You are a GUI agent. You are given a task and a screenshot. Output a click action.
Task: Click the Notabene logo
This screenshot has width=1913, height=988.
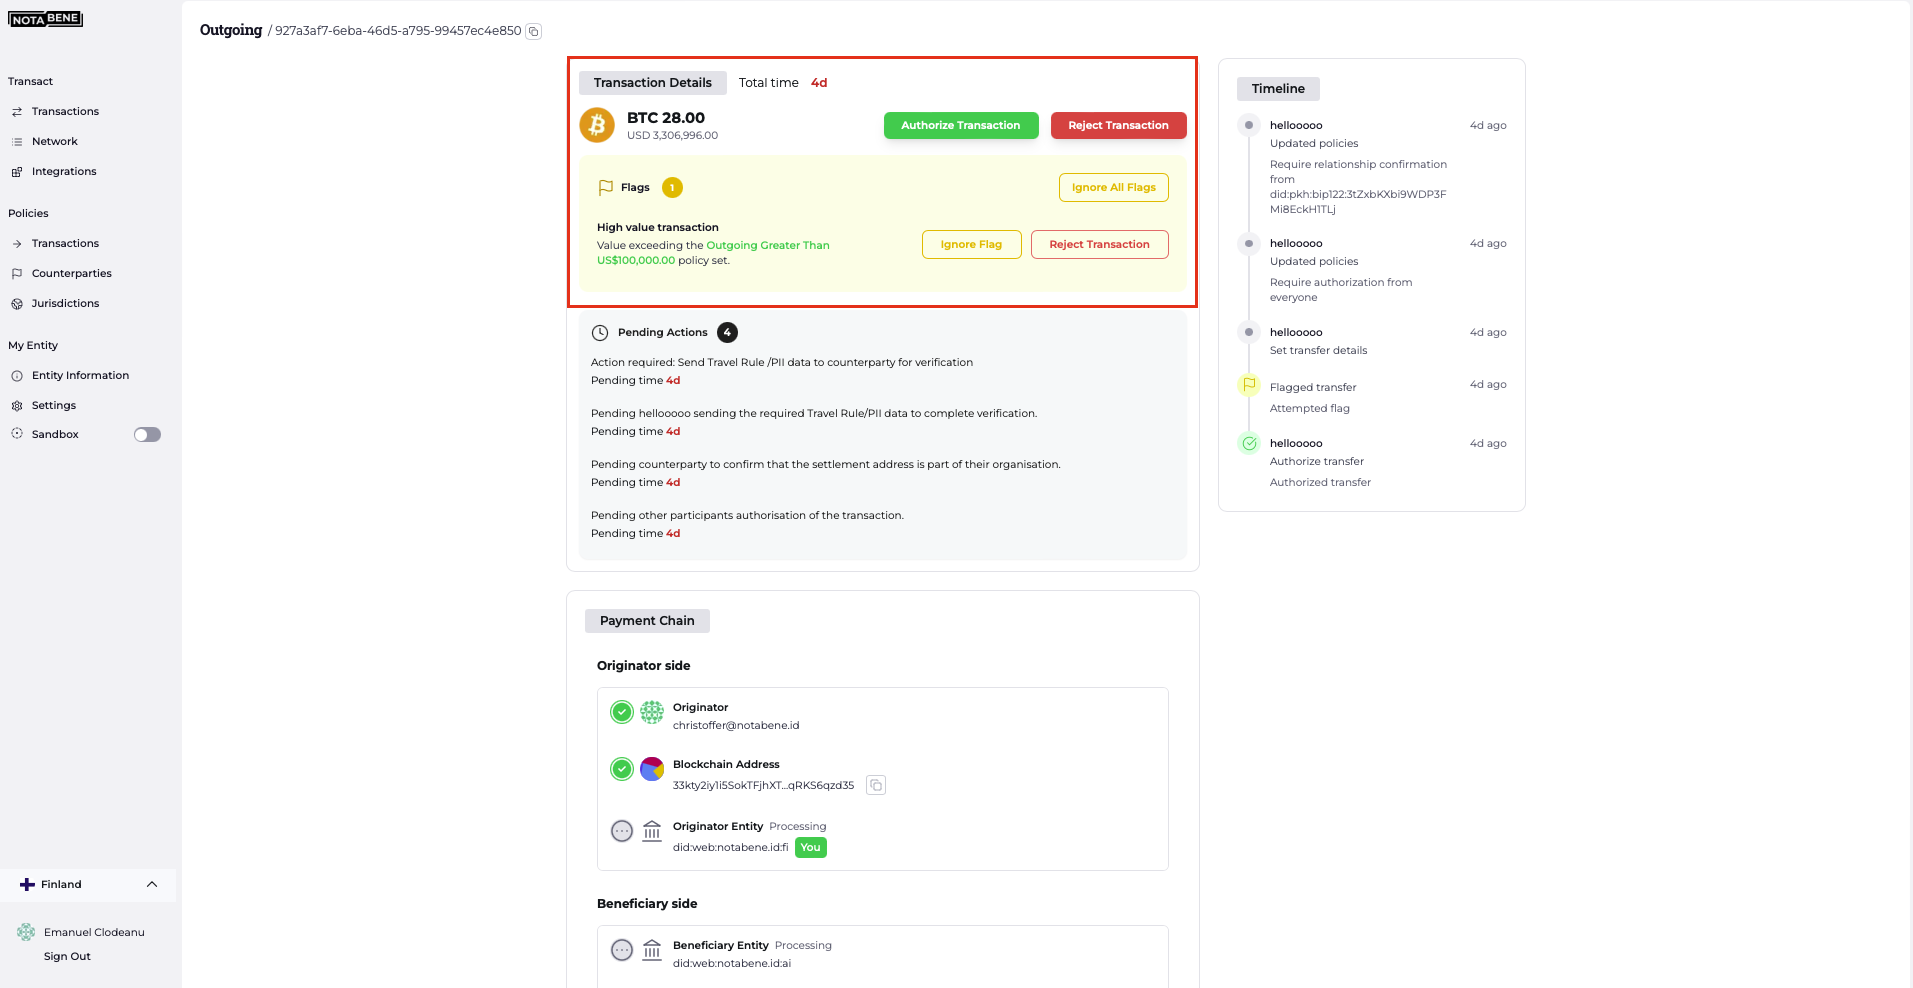tap(45, 19)
